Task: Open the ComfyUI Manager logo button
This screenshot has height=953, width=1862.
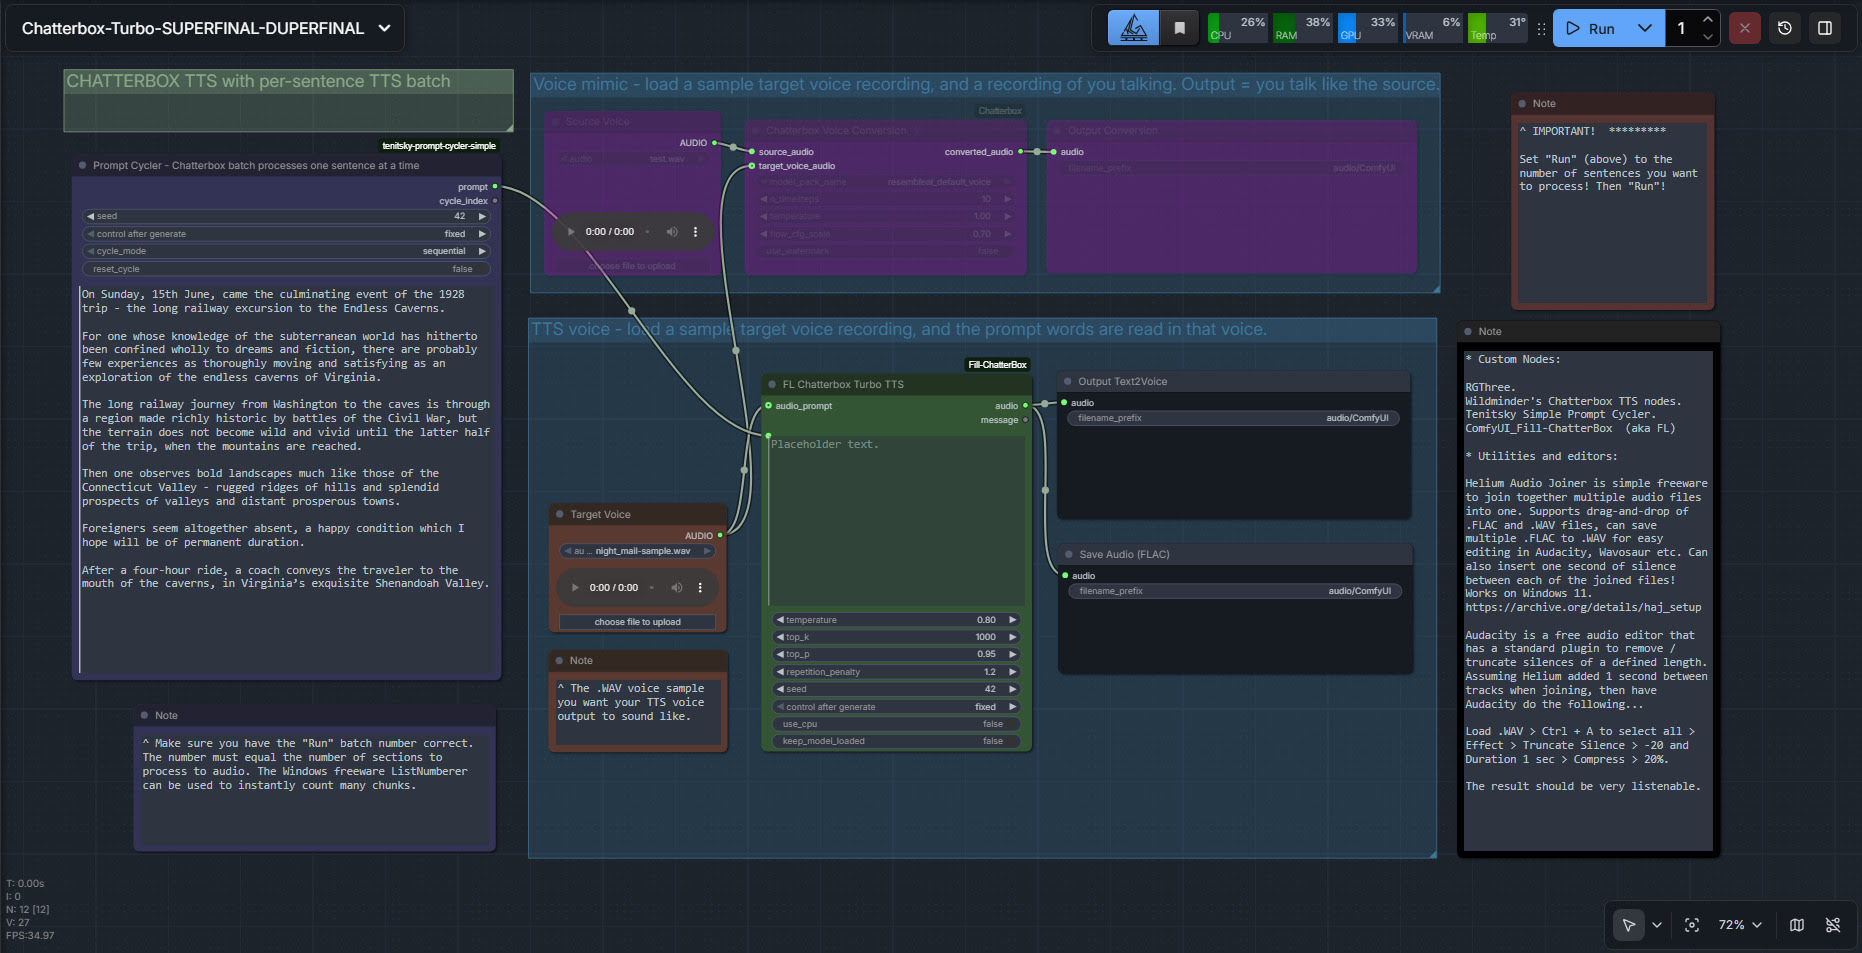Action: (1133, 28)
